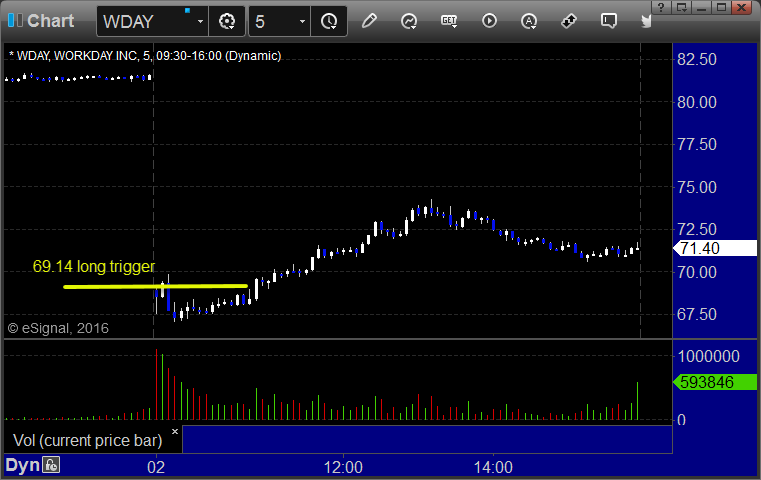The width and height of the screenshot is (761, 480).
Task: Click the 67.50 price axis label
Action: tap(696, 314)
